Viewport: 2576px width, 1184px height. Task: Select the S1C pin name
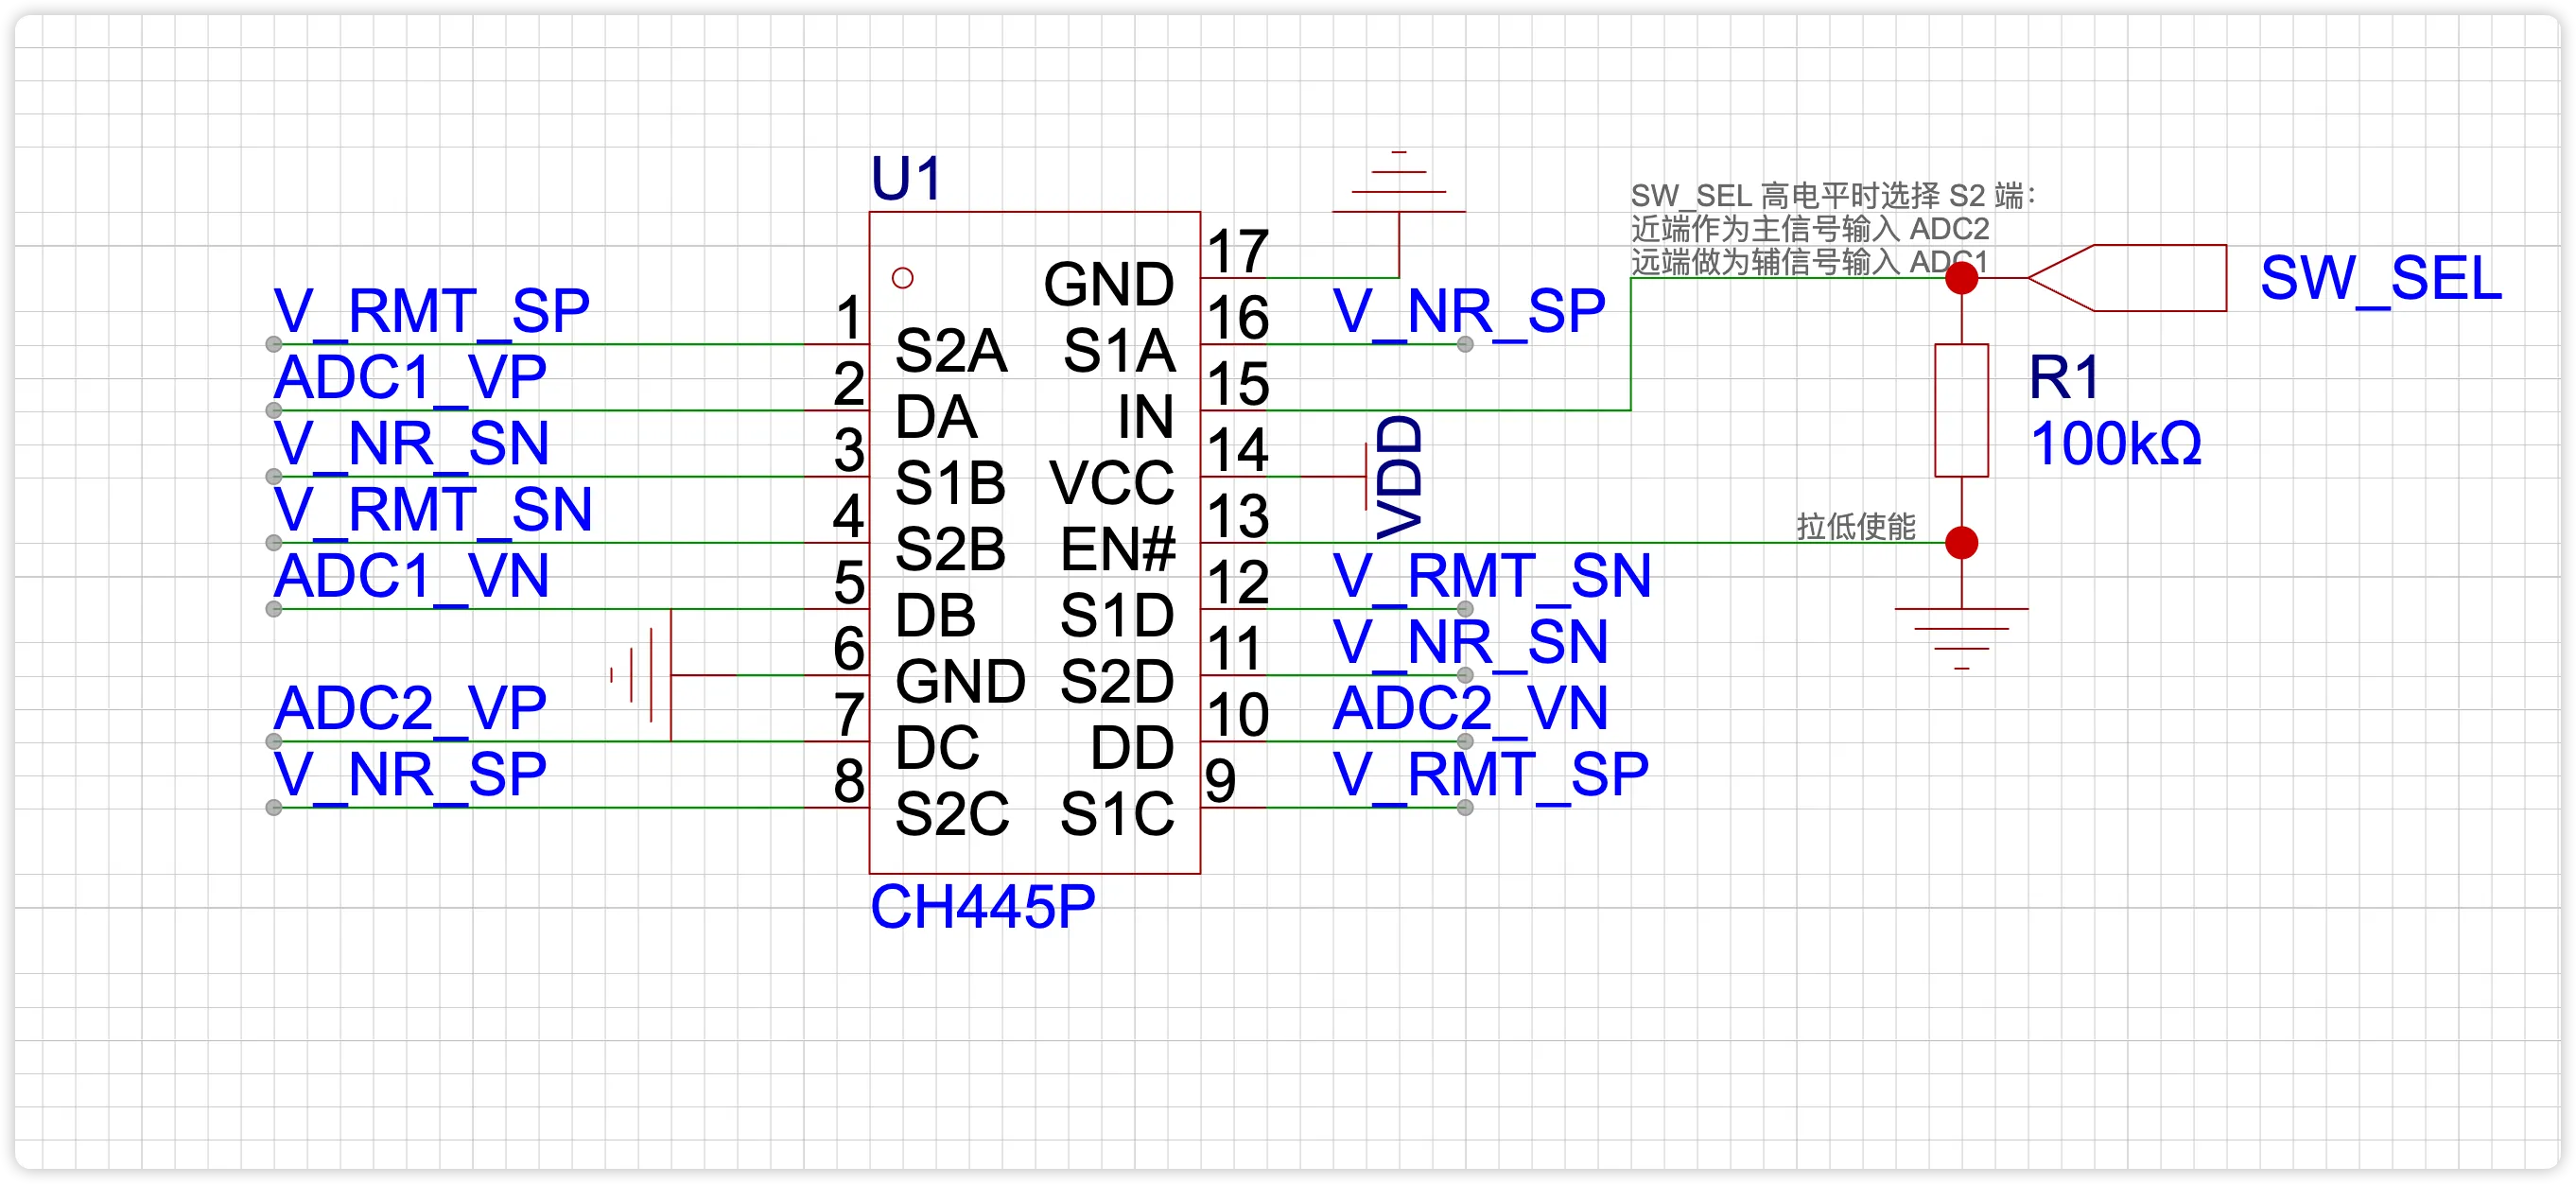click(1117, 814)
